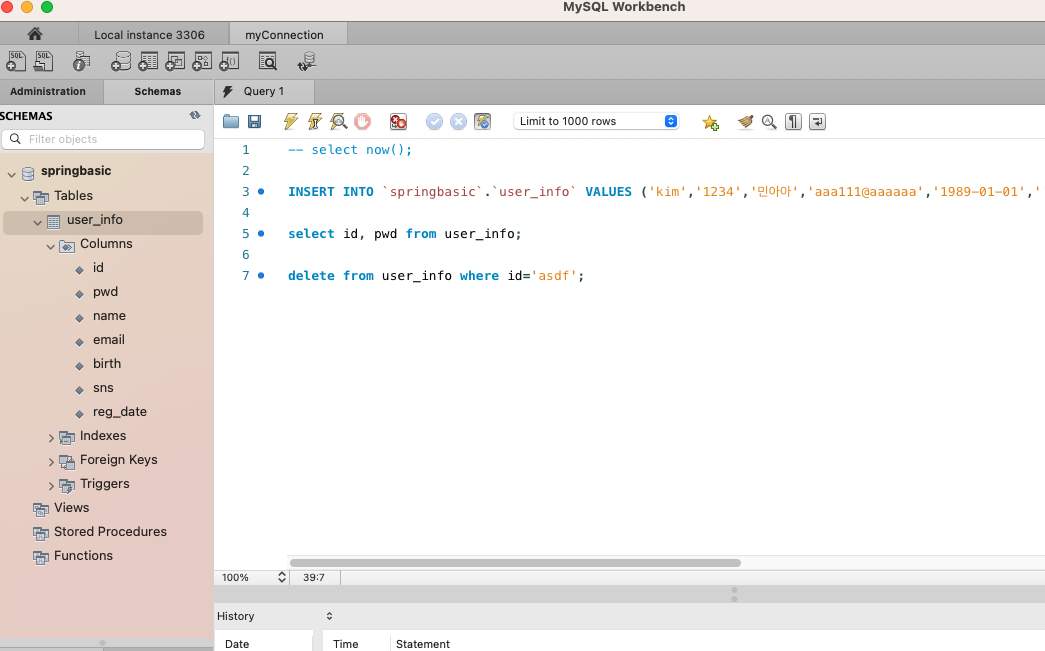Toggle continue on error option

[x=398, y=121]
